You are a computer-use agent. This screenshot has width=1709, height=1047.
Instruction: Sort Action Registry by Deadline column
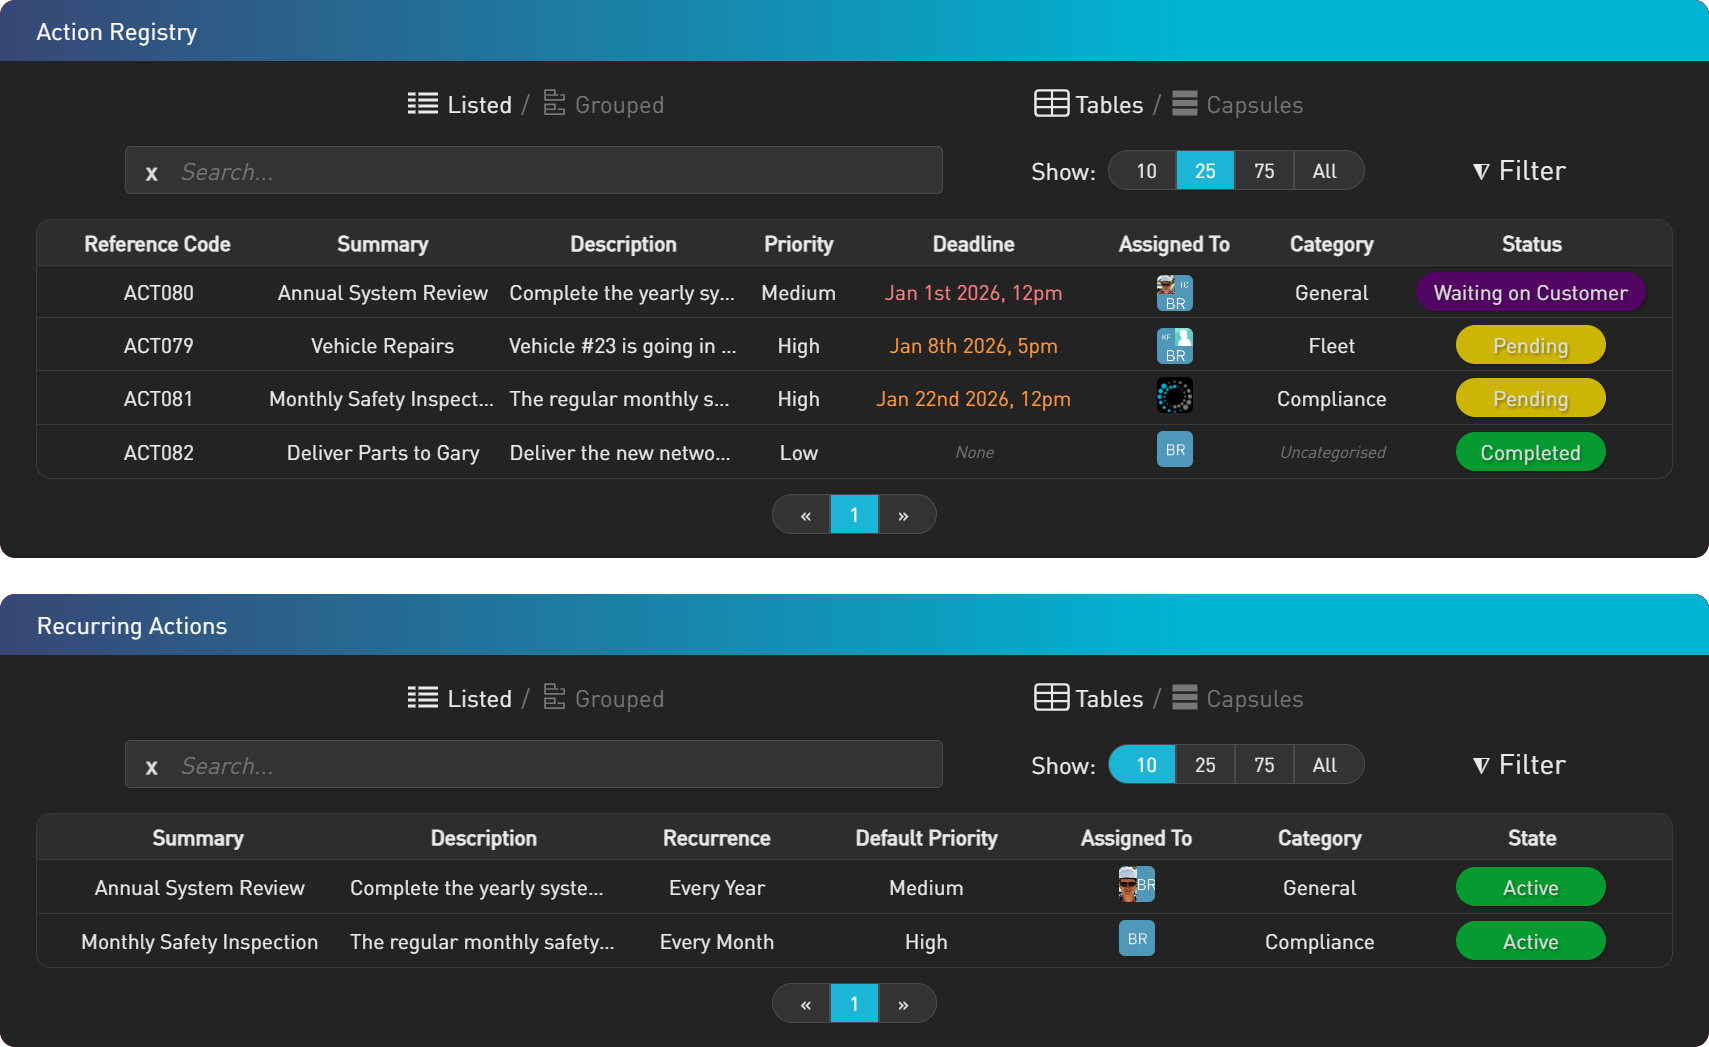[973, 244]
